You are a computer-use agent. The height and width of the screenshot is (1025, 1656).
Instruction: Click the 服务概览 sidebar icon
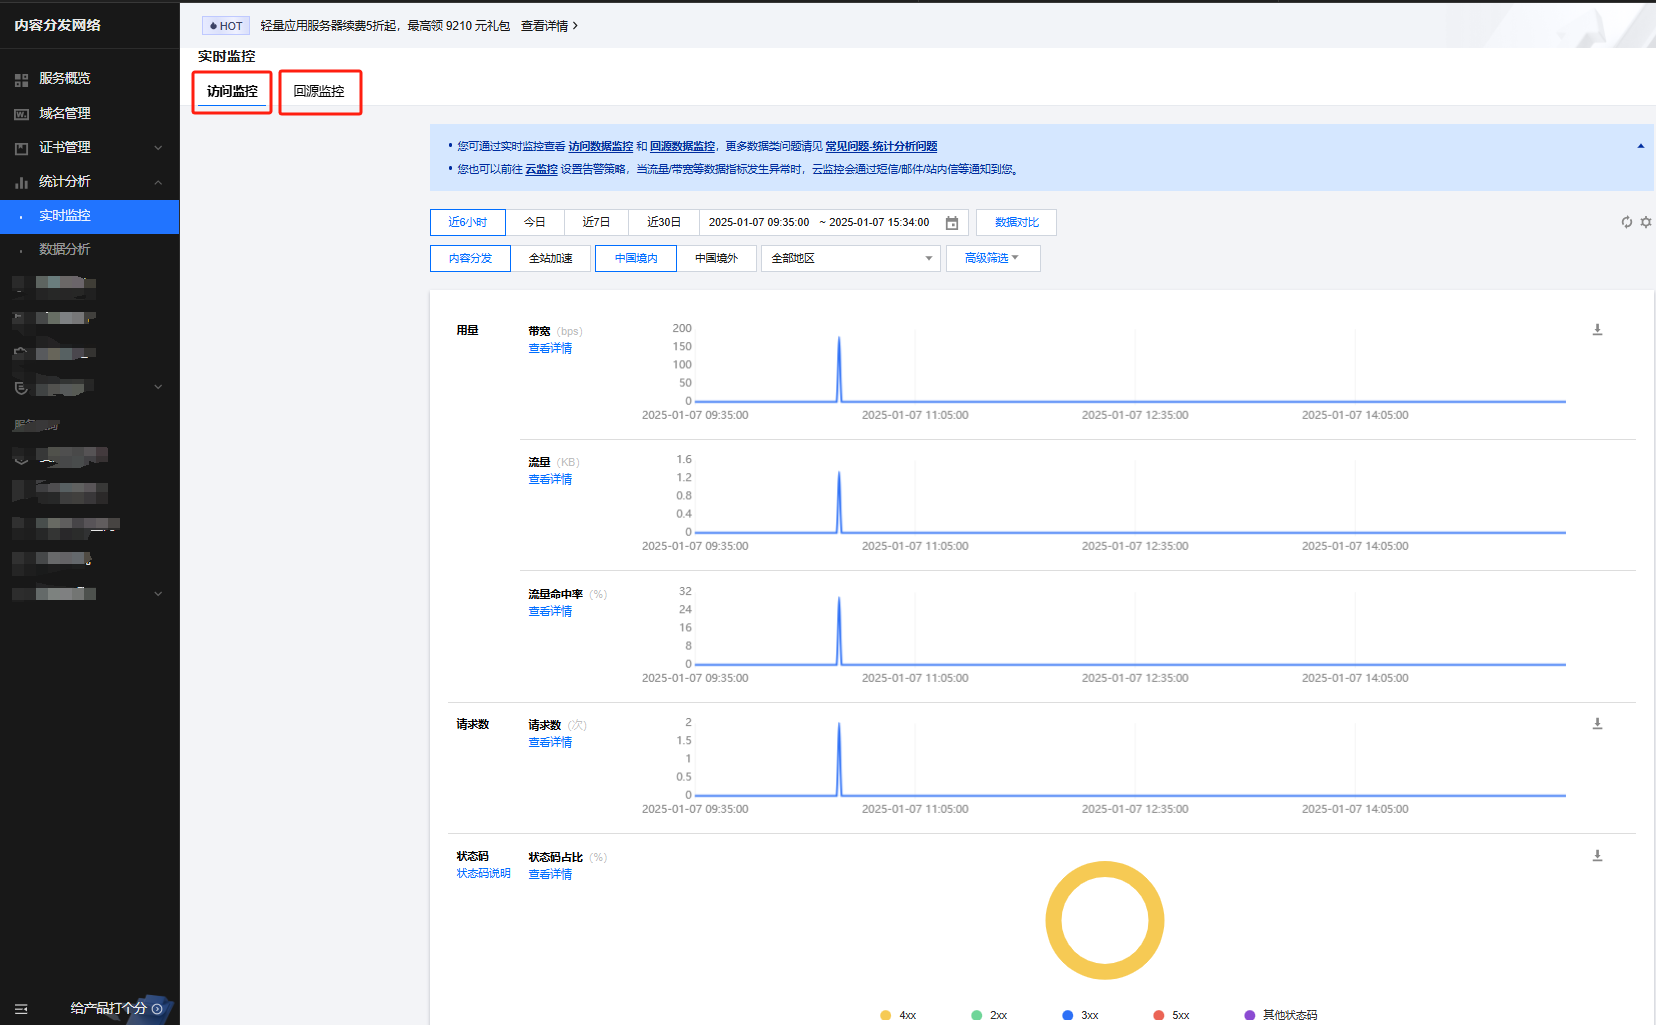[x=21, y=79]
